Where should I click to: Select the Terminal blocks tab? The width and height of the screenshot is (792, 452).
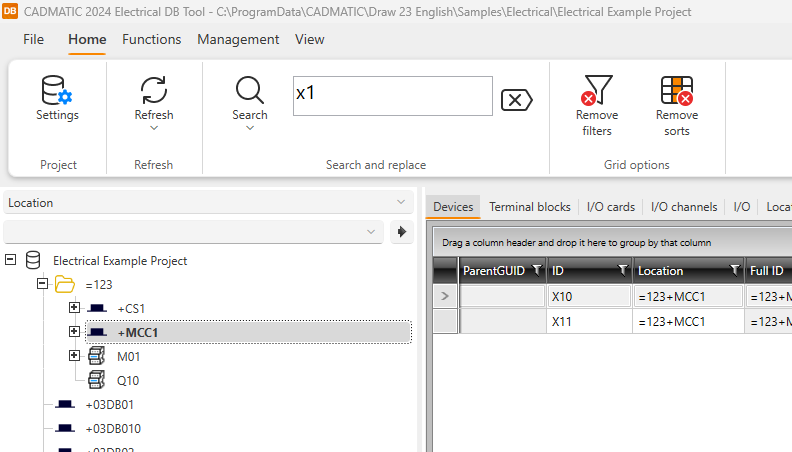click(529, 207)
